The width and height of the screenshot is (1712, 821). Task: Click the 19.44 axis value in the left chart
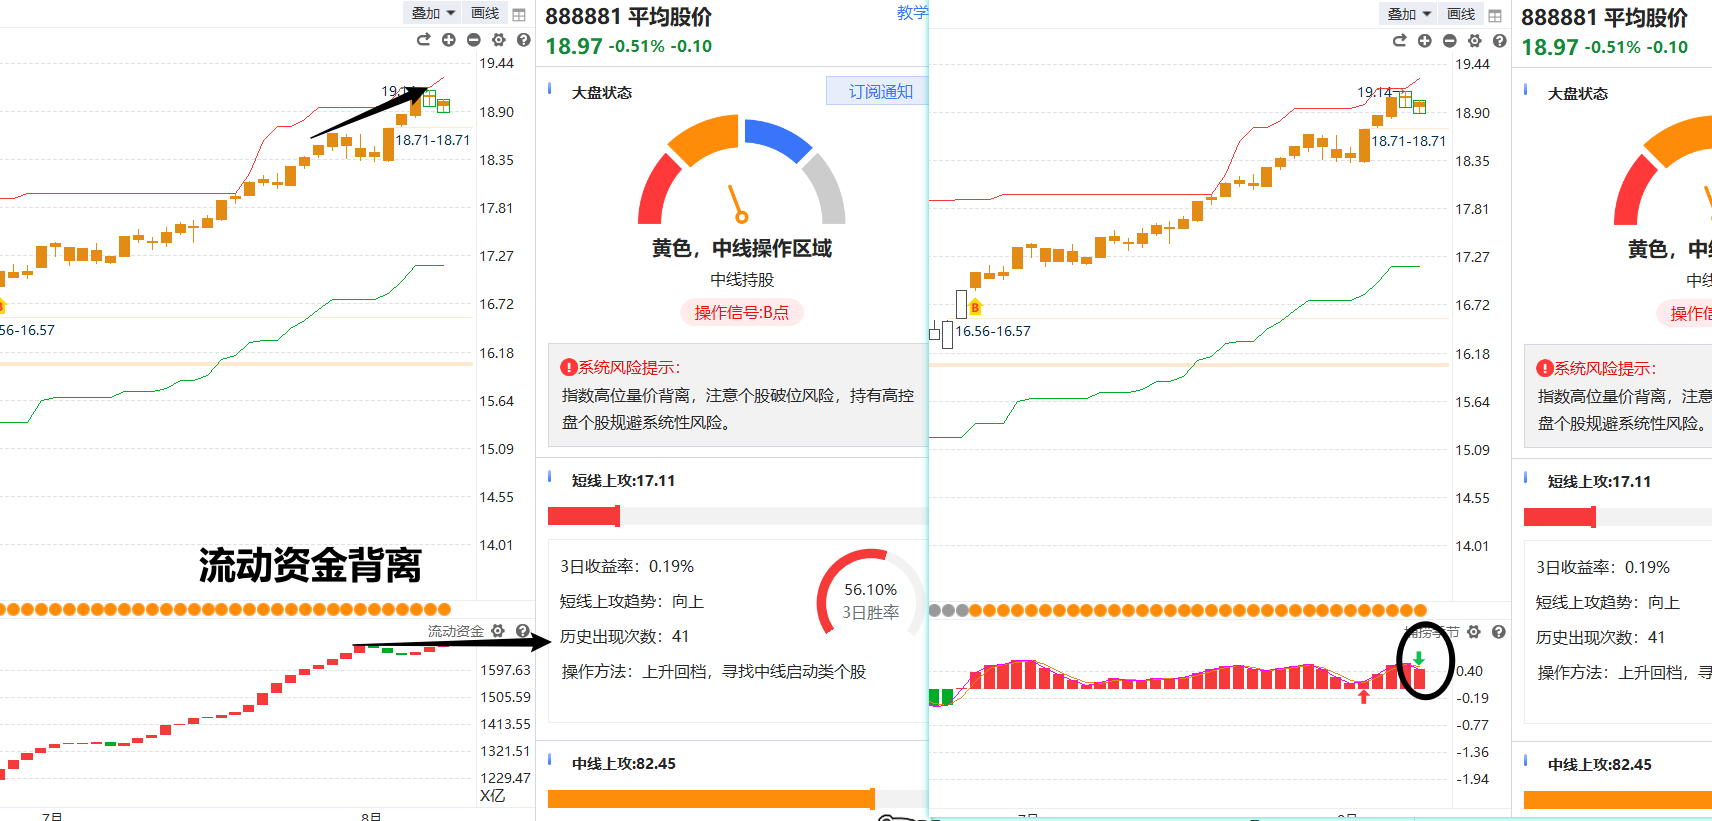[x=496, y=63]
